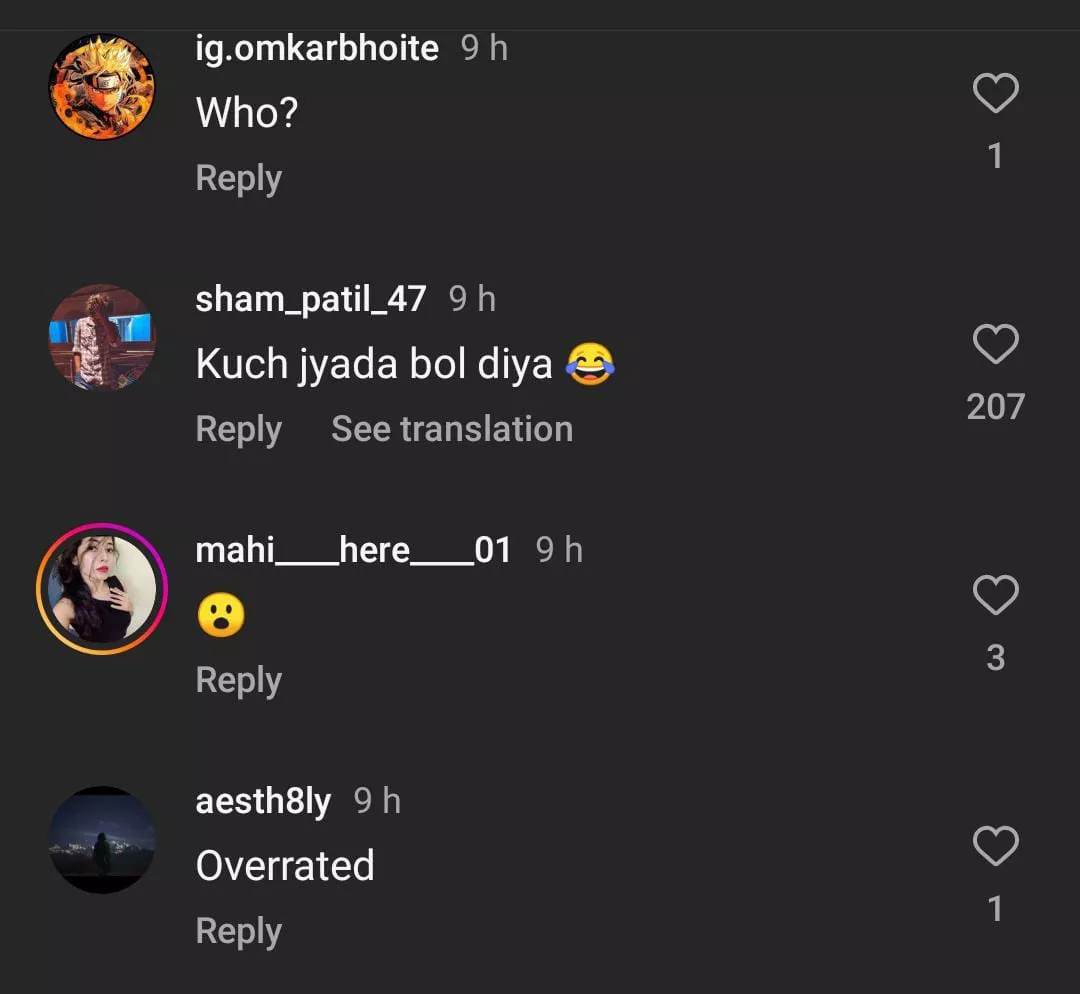Image resolution: width=1080 pixels, height=994 pixels.
Task: Open ig.omkarbhoite's profile picture
Action: pyautogui.click(x=102, y=87)
